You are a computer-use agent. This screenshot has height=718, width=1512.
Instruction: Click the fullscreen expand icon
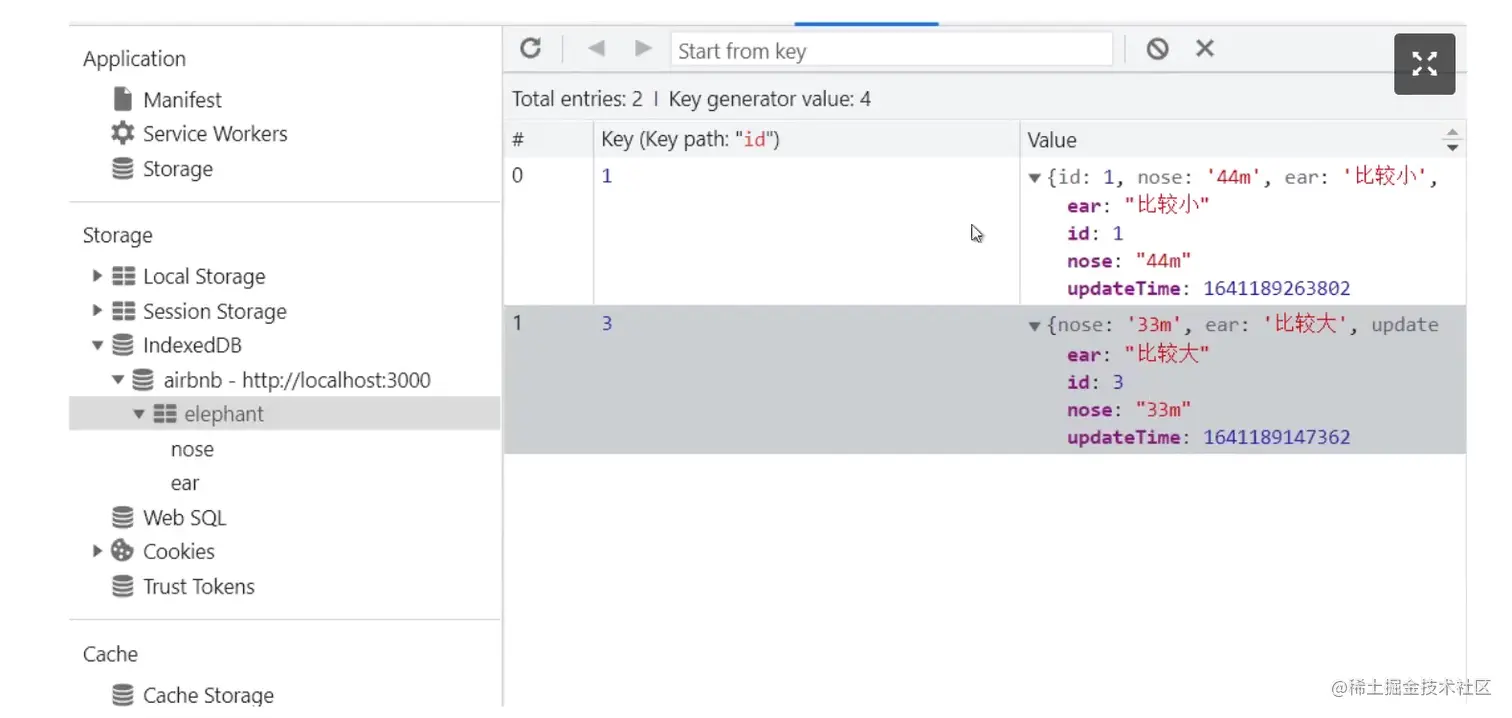click(1424, 64)
